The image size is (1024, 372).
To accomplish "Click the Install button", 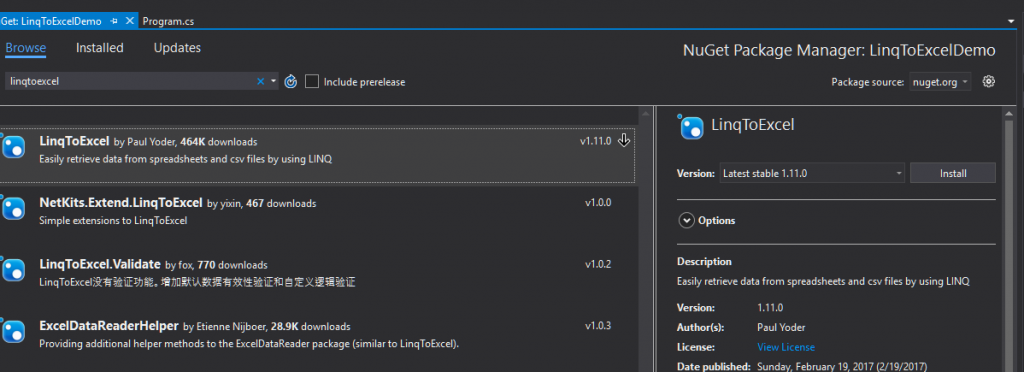I will point(953,174).
